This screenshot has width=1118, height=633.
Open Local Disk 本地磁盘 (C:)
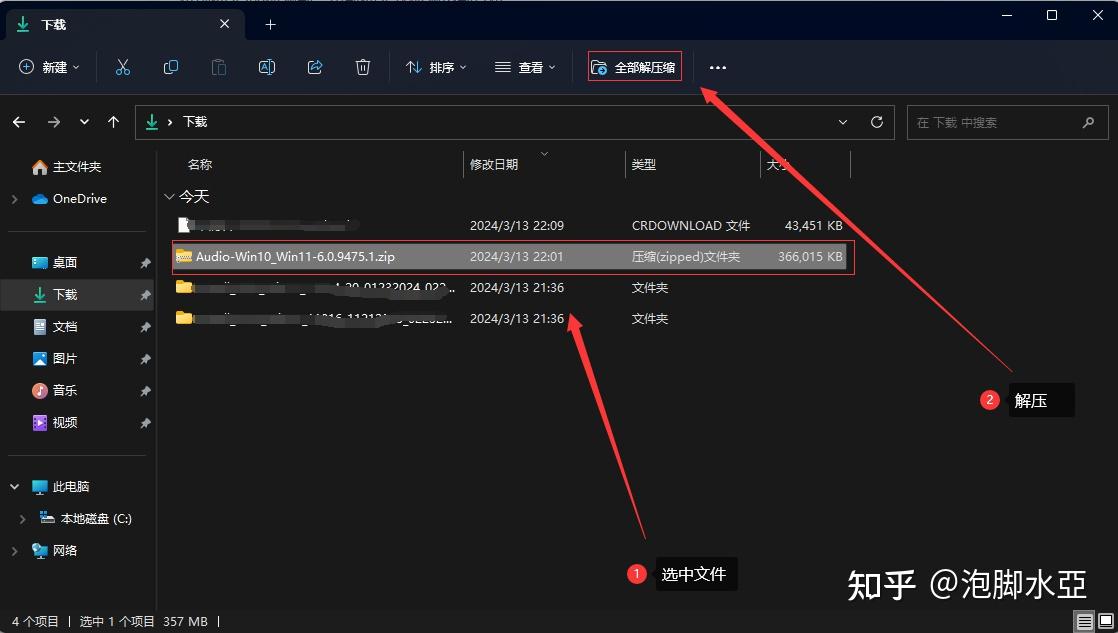coord(86,519)
